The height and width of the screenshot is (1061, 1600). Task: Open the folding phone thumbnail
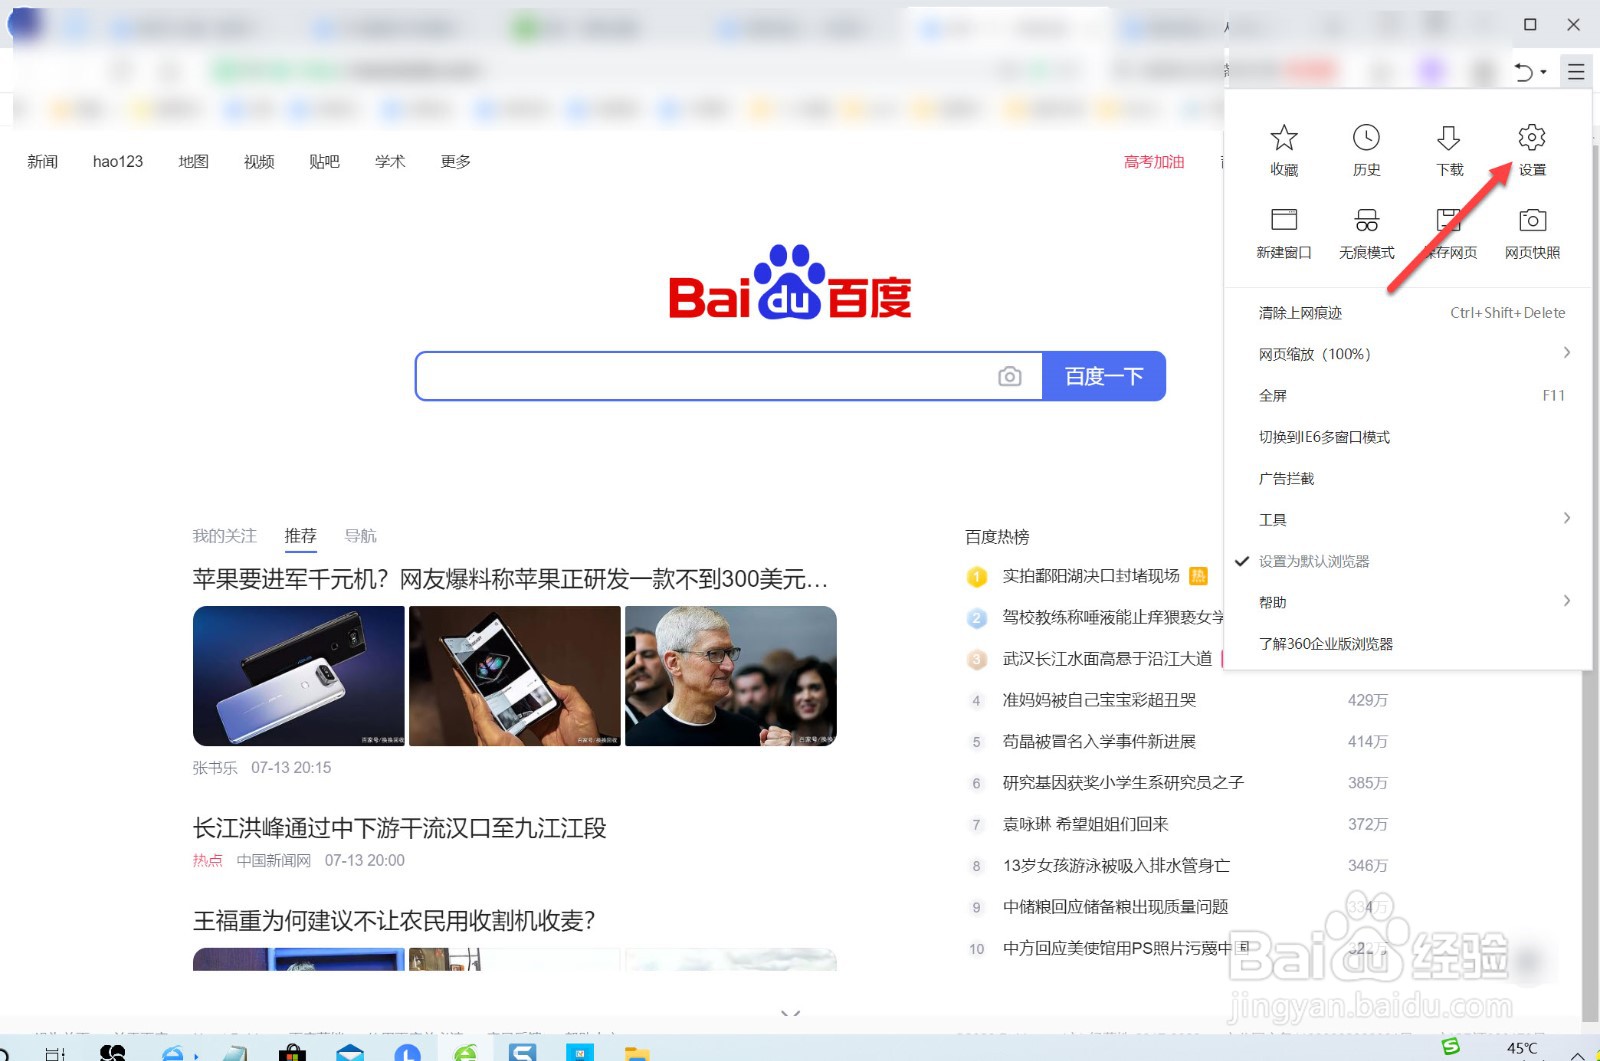(515, 676)
